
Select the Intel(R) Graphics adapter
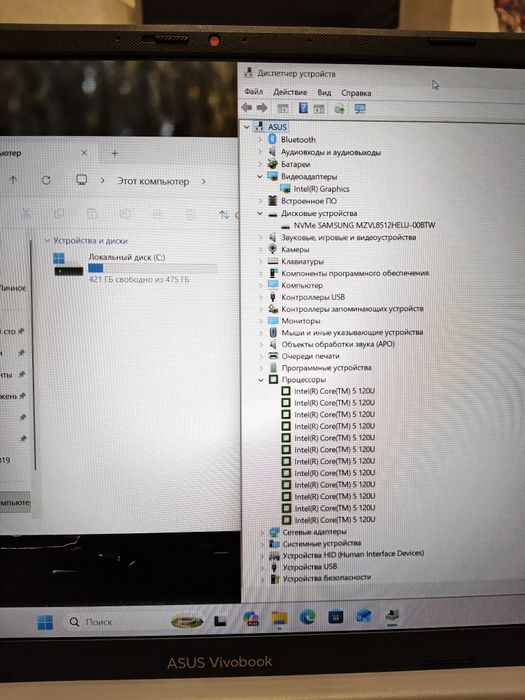tap(321, 189)
